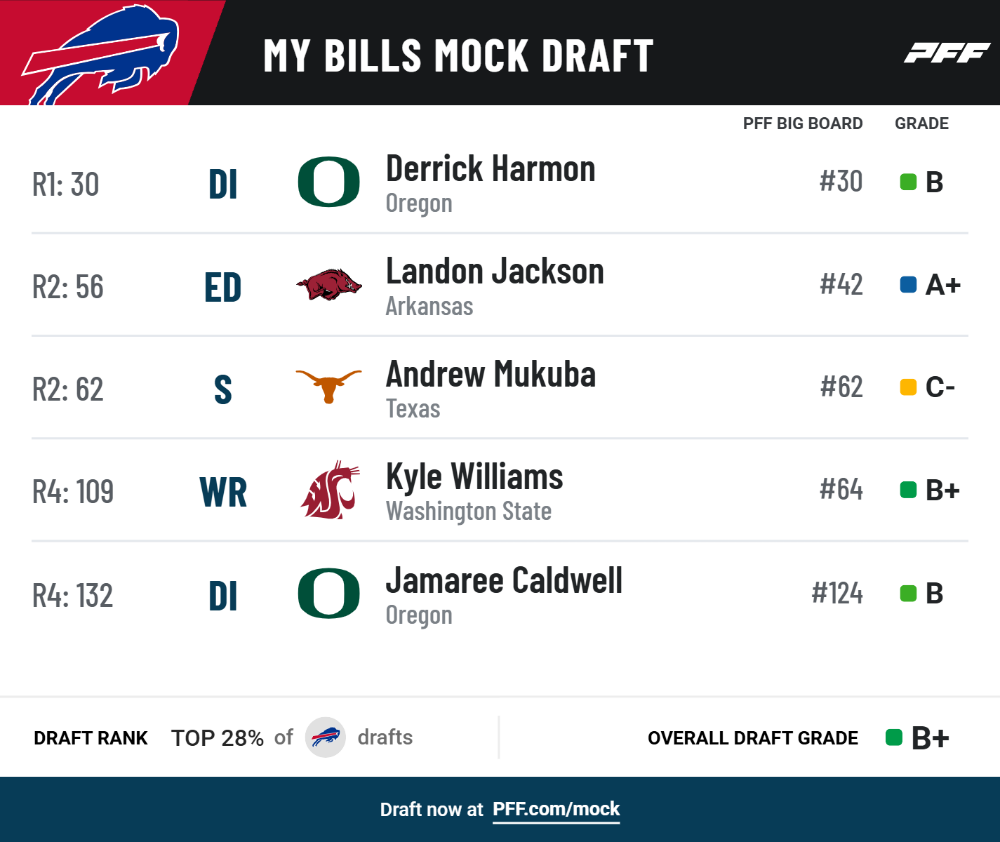Select the R2: 62 pick label
Image resolution: width=1000 pixels, height=842 pixels.
(68, 389)
